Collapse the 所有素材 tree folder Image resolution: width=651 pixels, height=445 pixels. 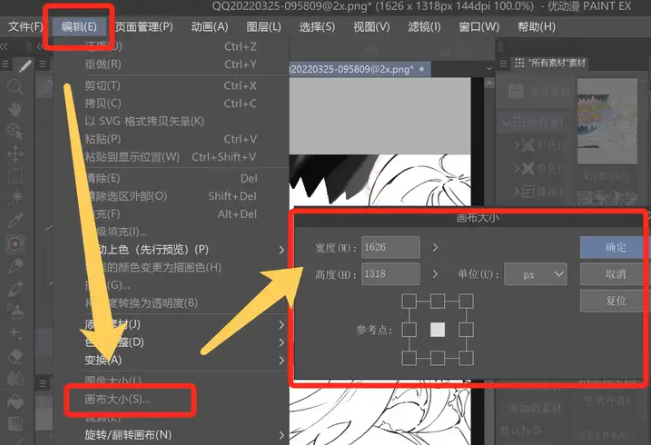pyautogui.click(x=507, y=123)
